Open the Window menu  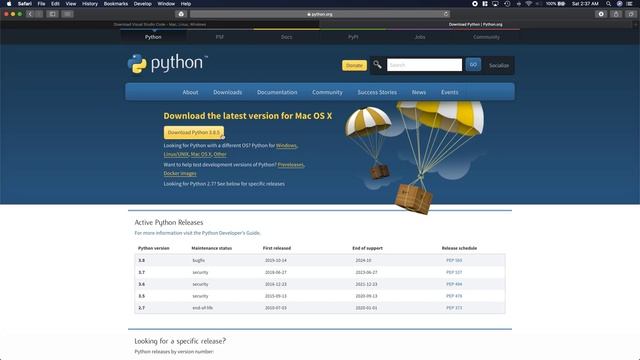[x=166, y=4]
